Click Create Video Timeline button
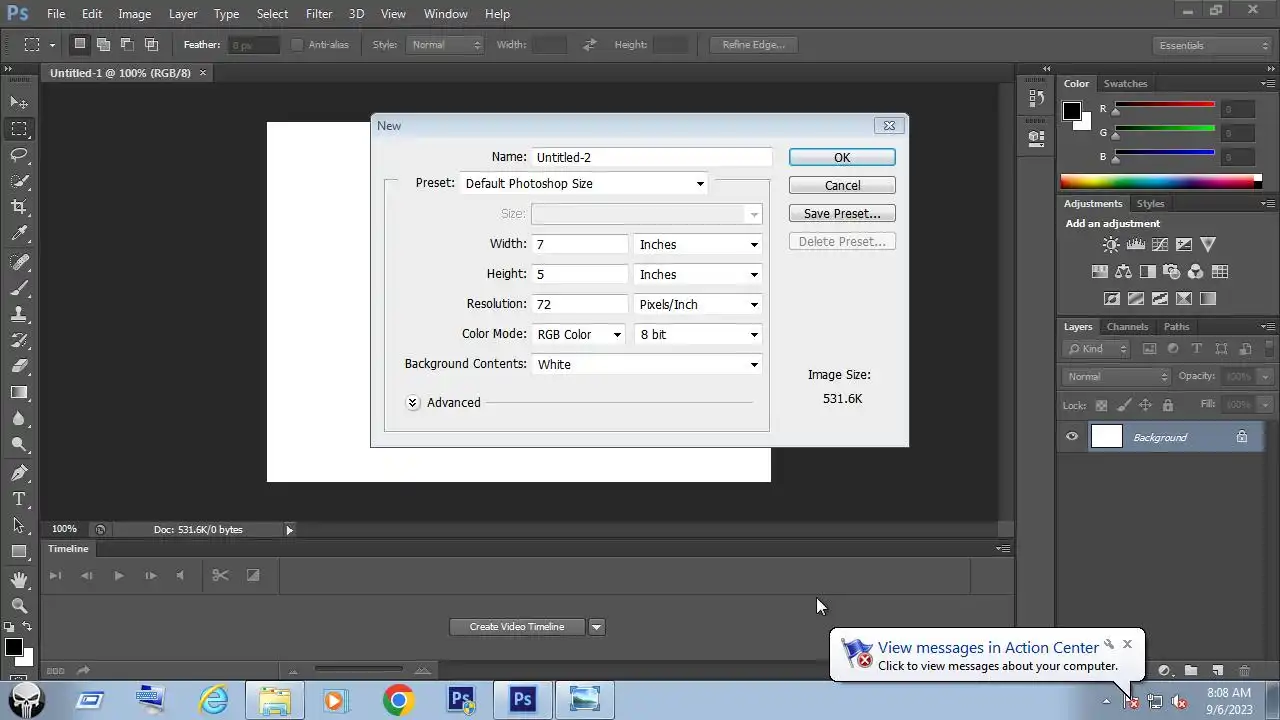Screen dimensions: 1280x720 tap(517, 627)
